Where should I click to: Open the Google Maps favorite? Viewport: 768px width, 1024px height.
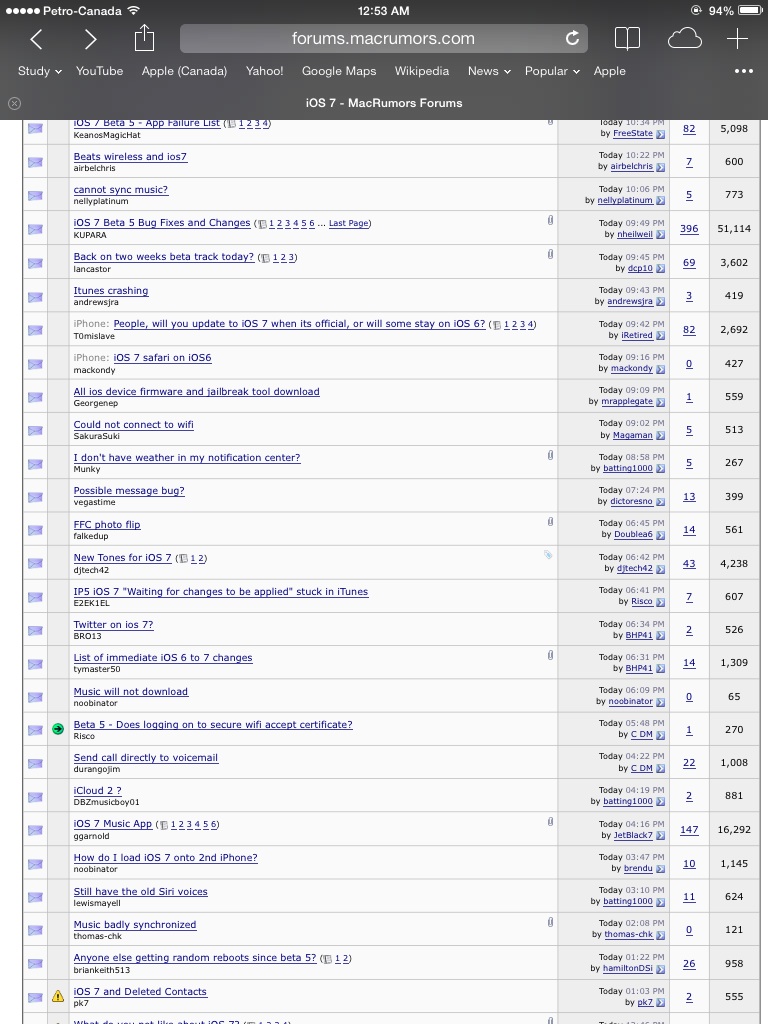click(339, 71)
